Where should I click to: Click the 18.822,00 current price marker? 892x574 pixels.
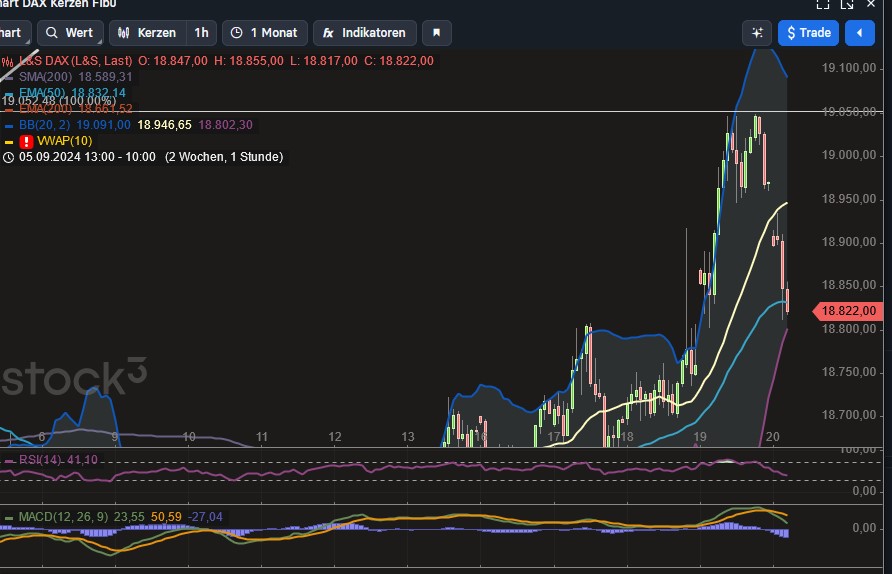(x=849, y=311)
